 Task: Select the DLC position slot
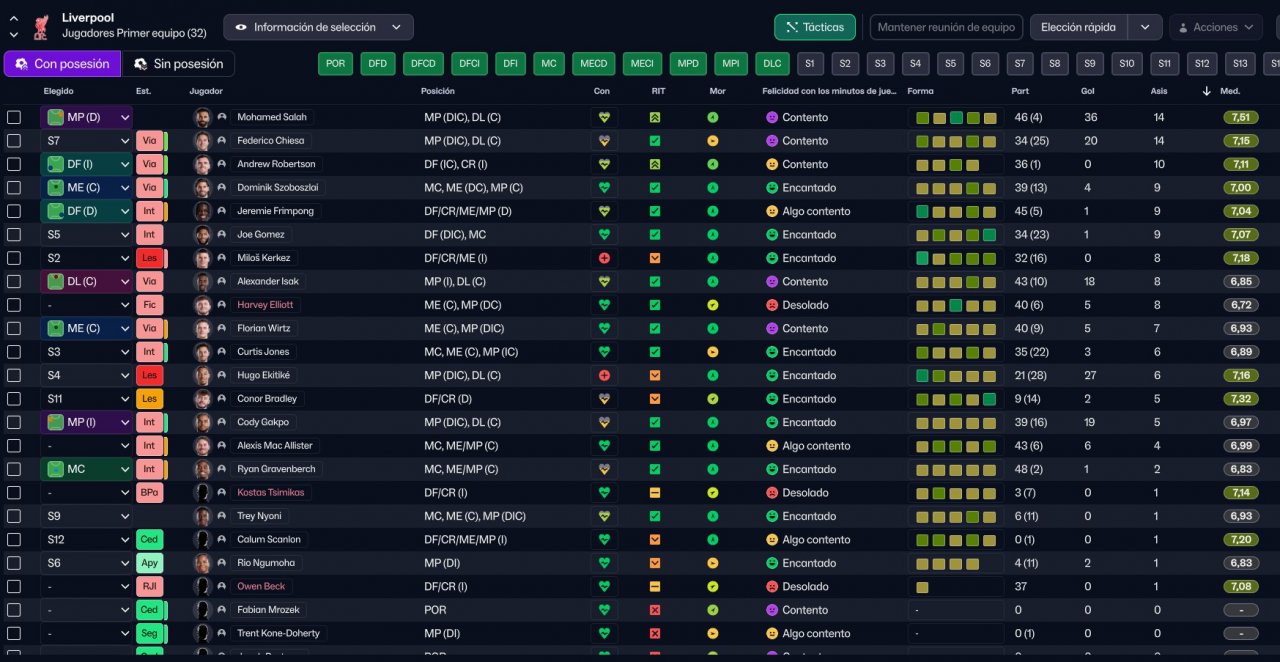pyautogui.click(x=772, y=64)
